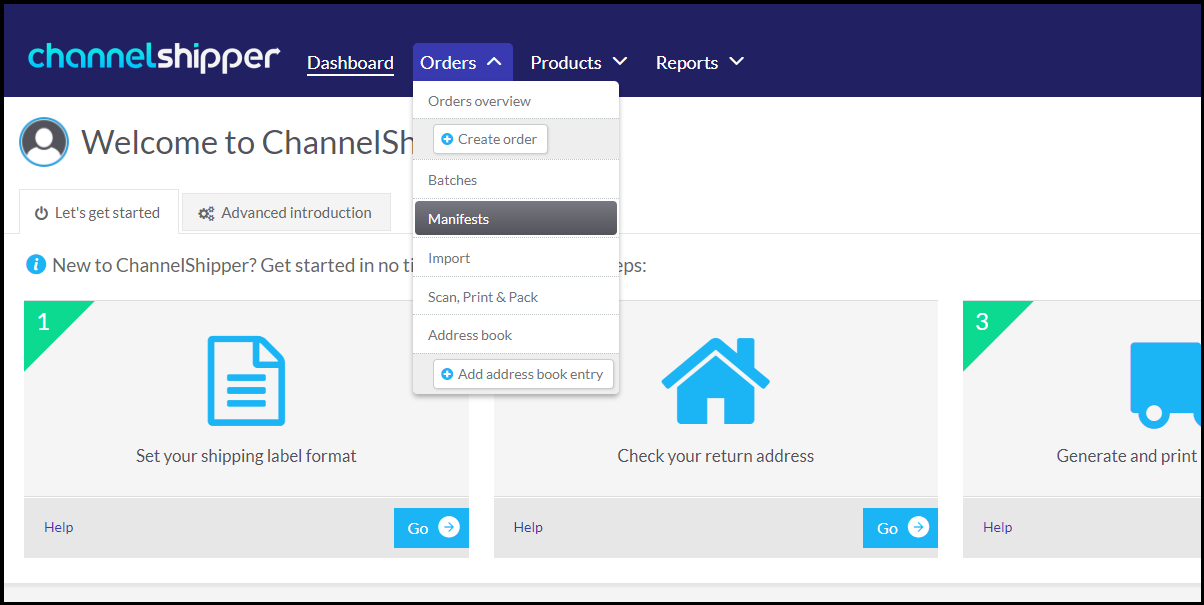Open Scan, Print & Pack

point(483,297)
